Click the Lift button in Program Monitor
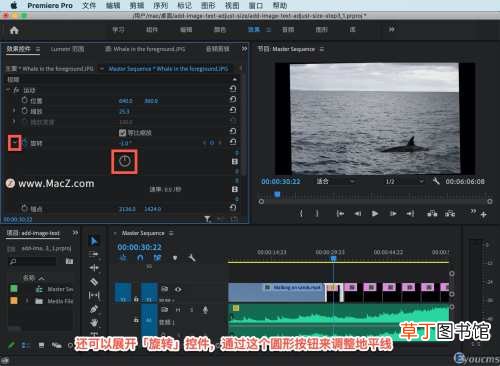This screenshot has height=366, width=500. [x=432, y=213]
